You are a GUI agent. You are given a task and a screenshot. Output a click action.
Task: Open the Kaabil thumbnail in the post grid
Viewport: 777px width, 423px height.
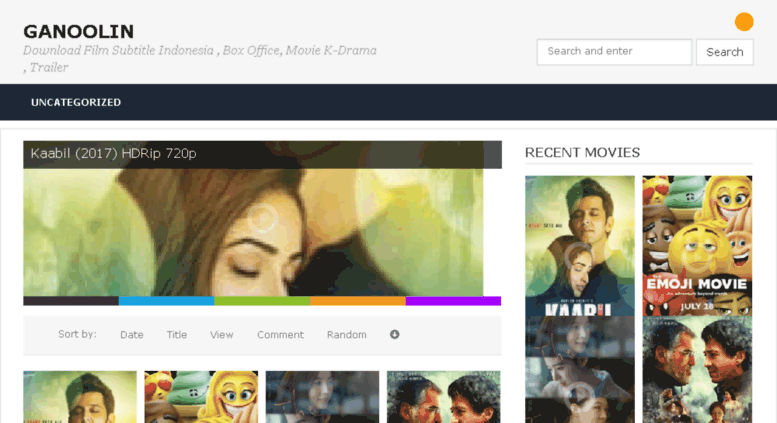tap(80, 397)
